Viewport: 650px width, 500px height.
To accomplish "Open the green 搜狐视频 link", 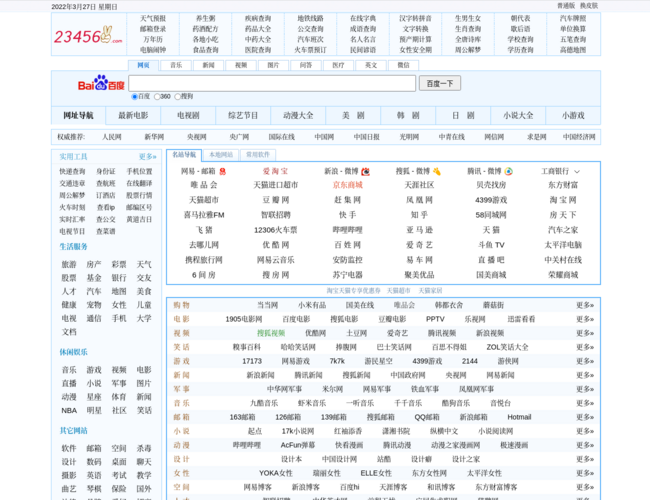I will pos(271,333).
